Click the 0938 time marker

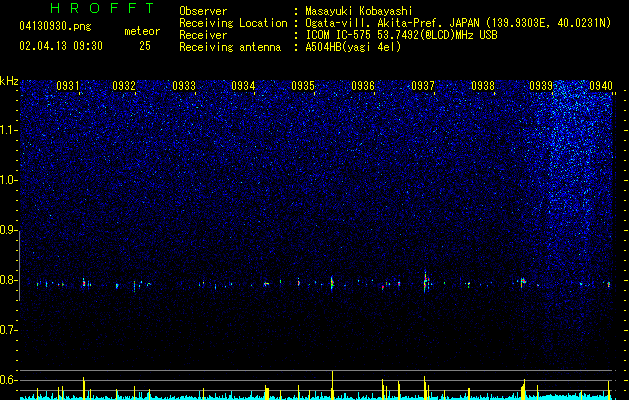pos(483,86)
